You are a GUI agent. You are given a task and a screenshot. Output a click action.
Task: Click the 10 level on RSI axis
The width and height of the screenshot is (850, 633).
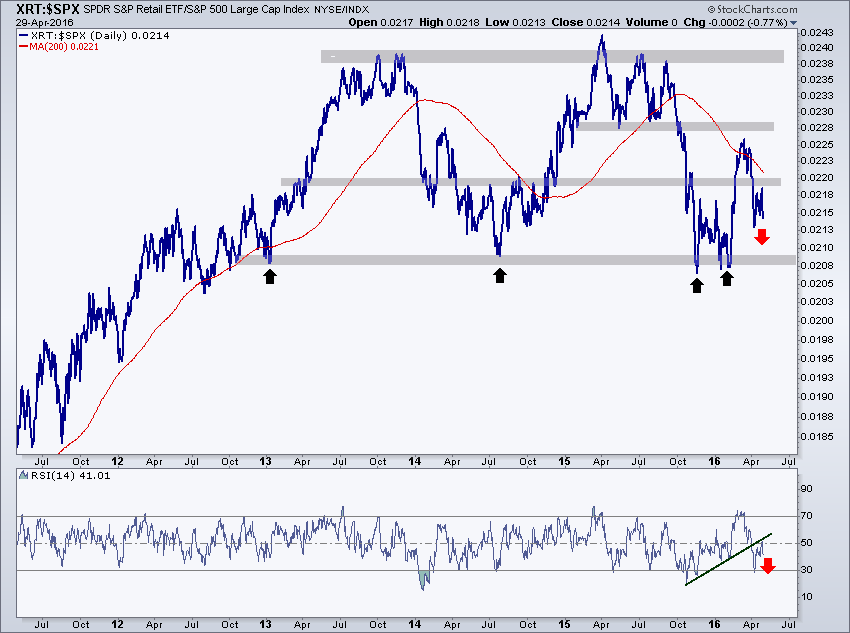point(807,597)
